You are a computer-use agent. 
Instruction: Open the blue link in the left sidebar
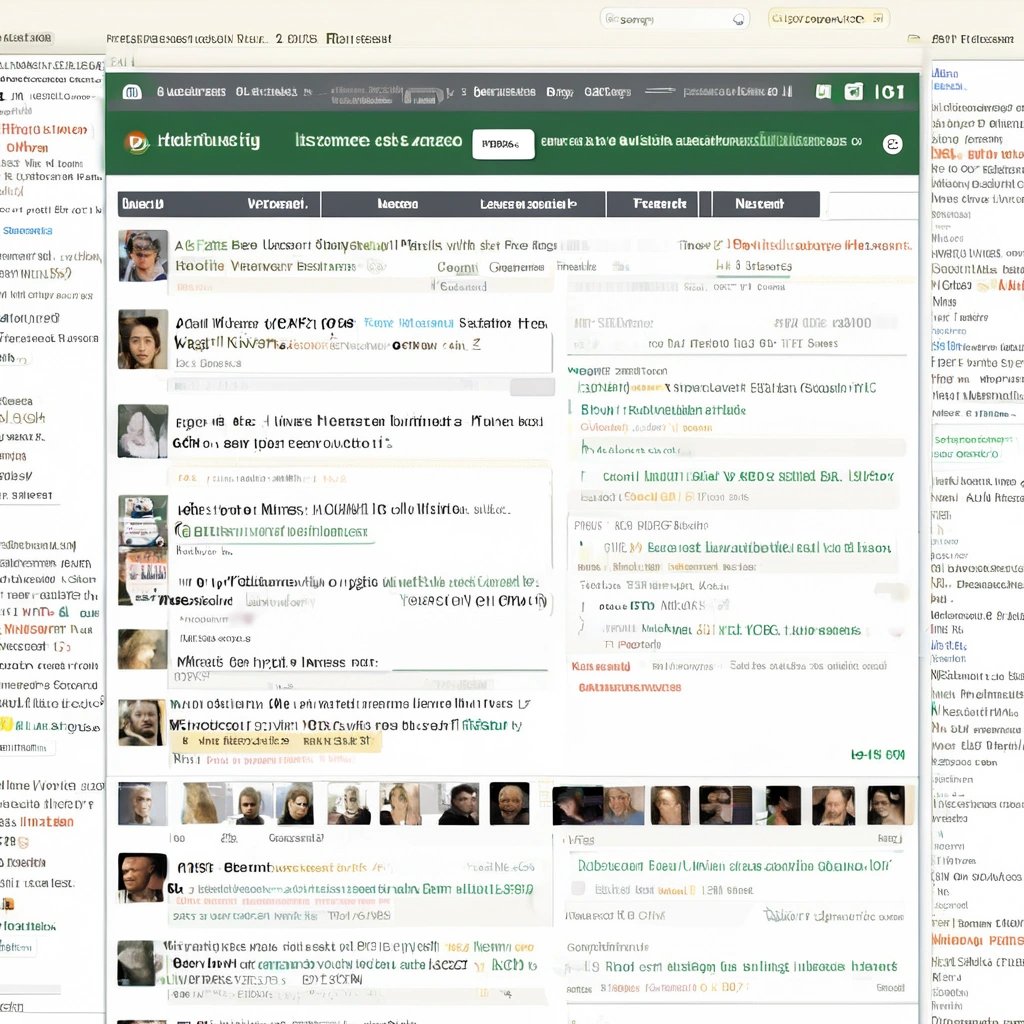tap(27, 231)
